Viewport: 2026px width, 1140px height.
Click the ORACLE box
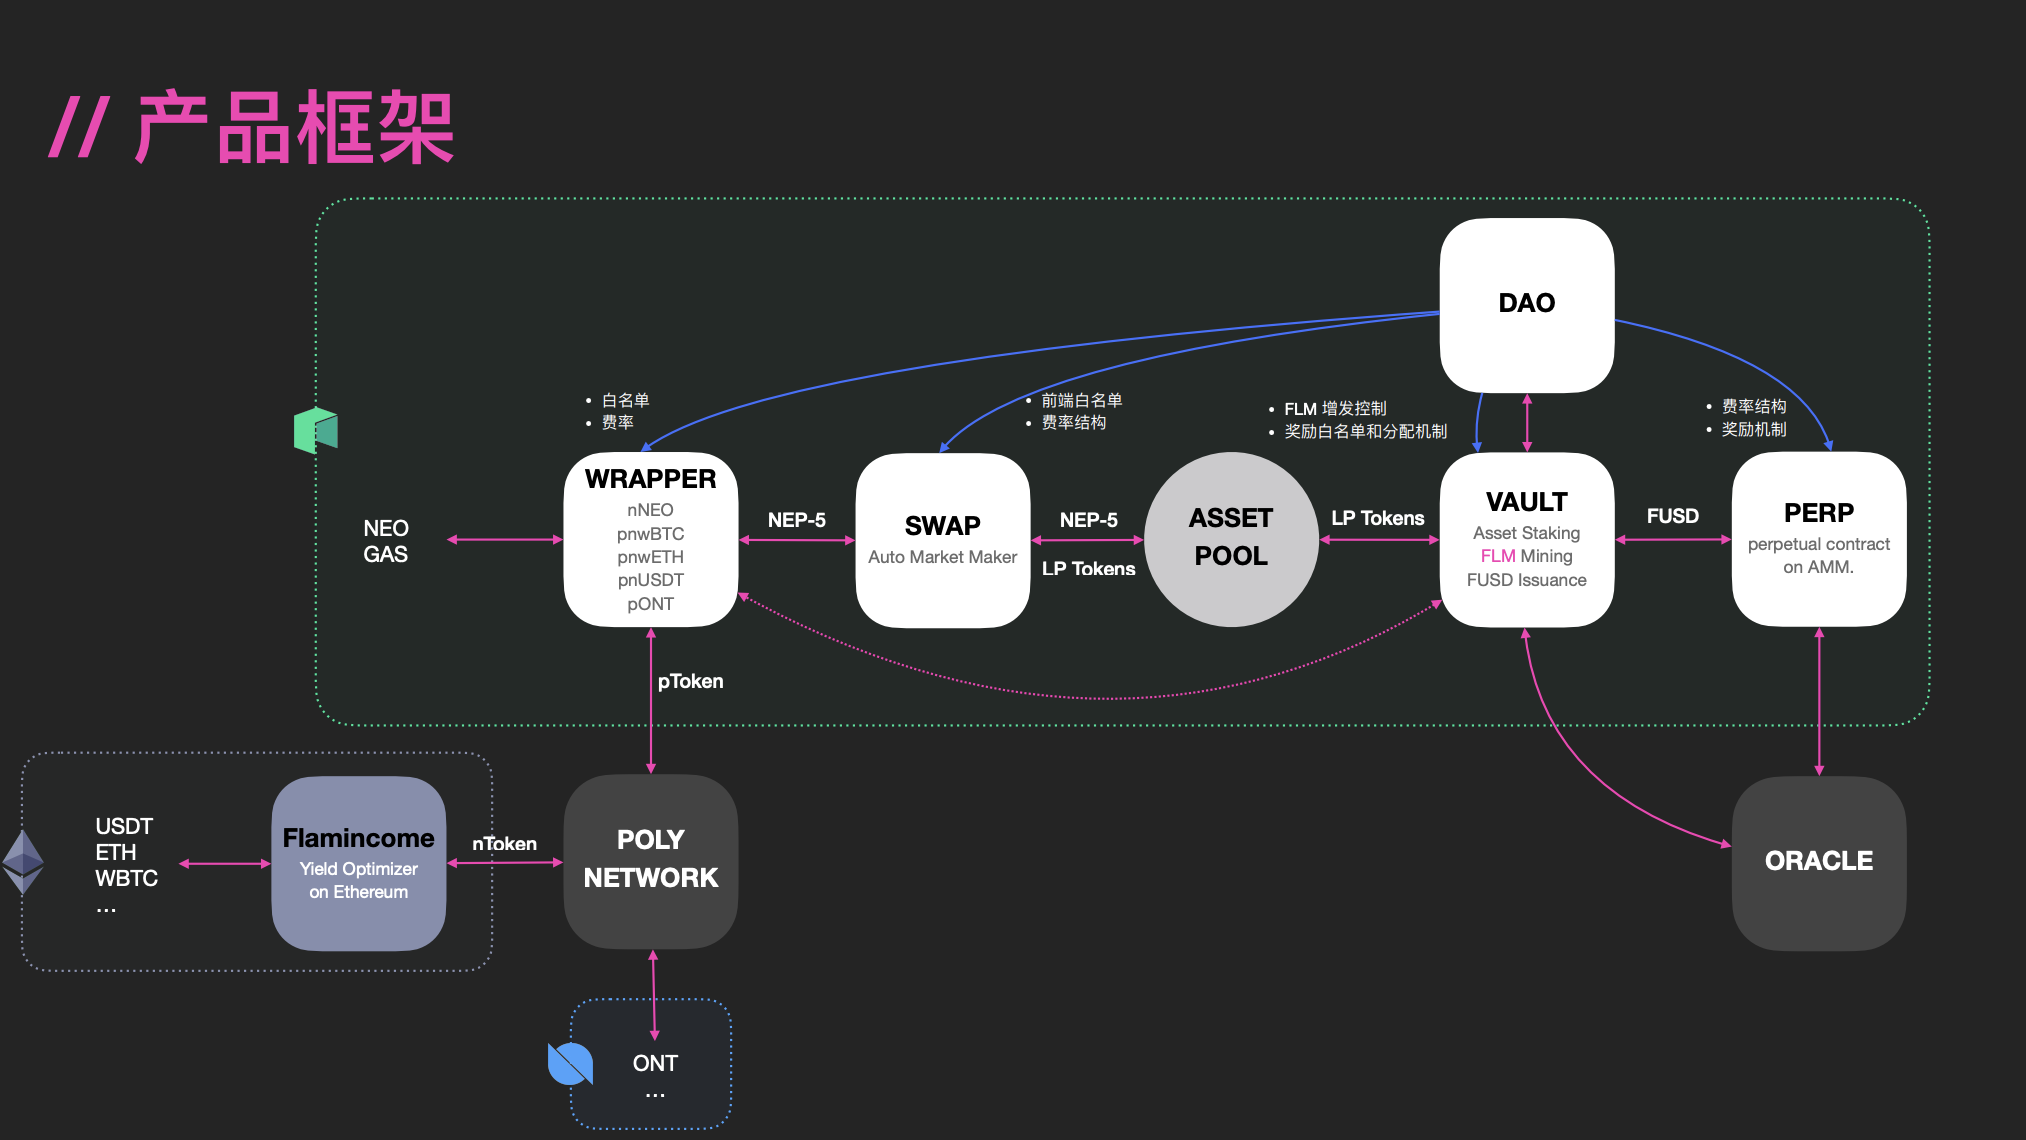tap(1818, 862)
